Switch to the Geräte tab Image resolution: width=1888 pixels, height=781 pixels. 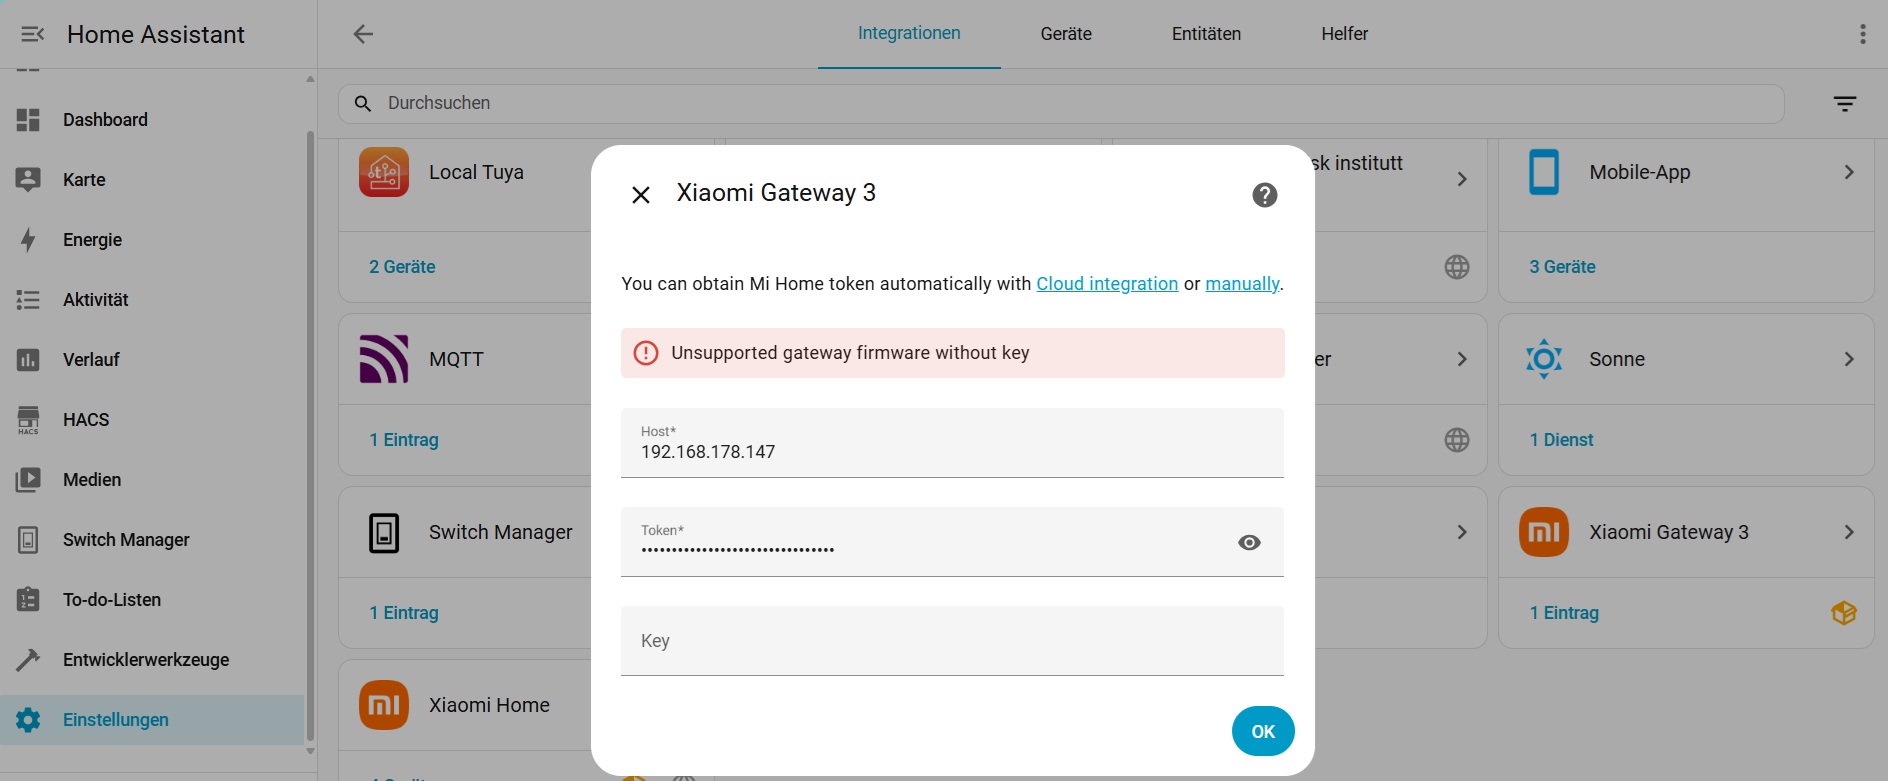click(1066, 34)
